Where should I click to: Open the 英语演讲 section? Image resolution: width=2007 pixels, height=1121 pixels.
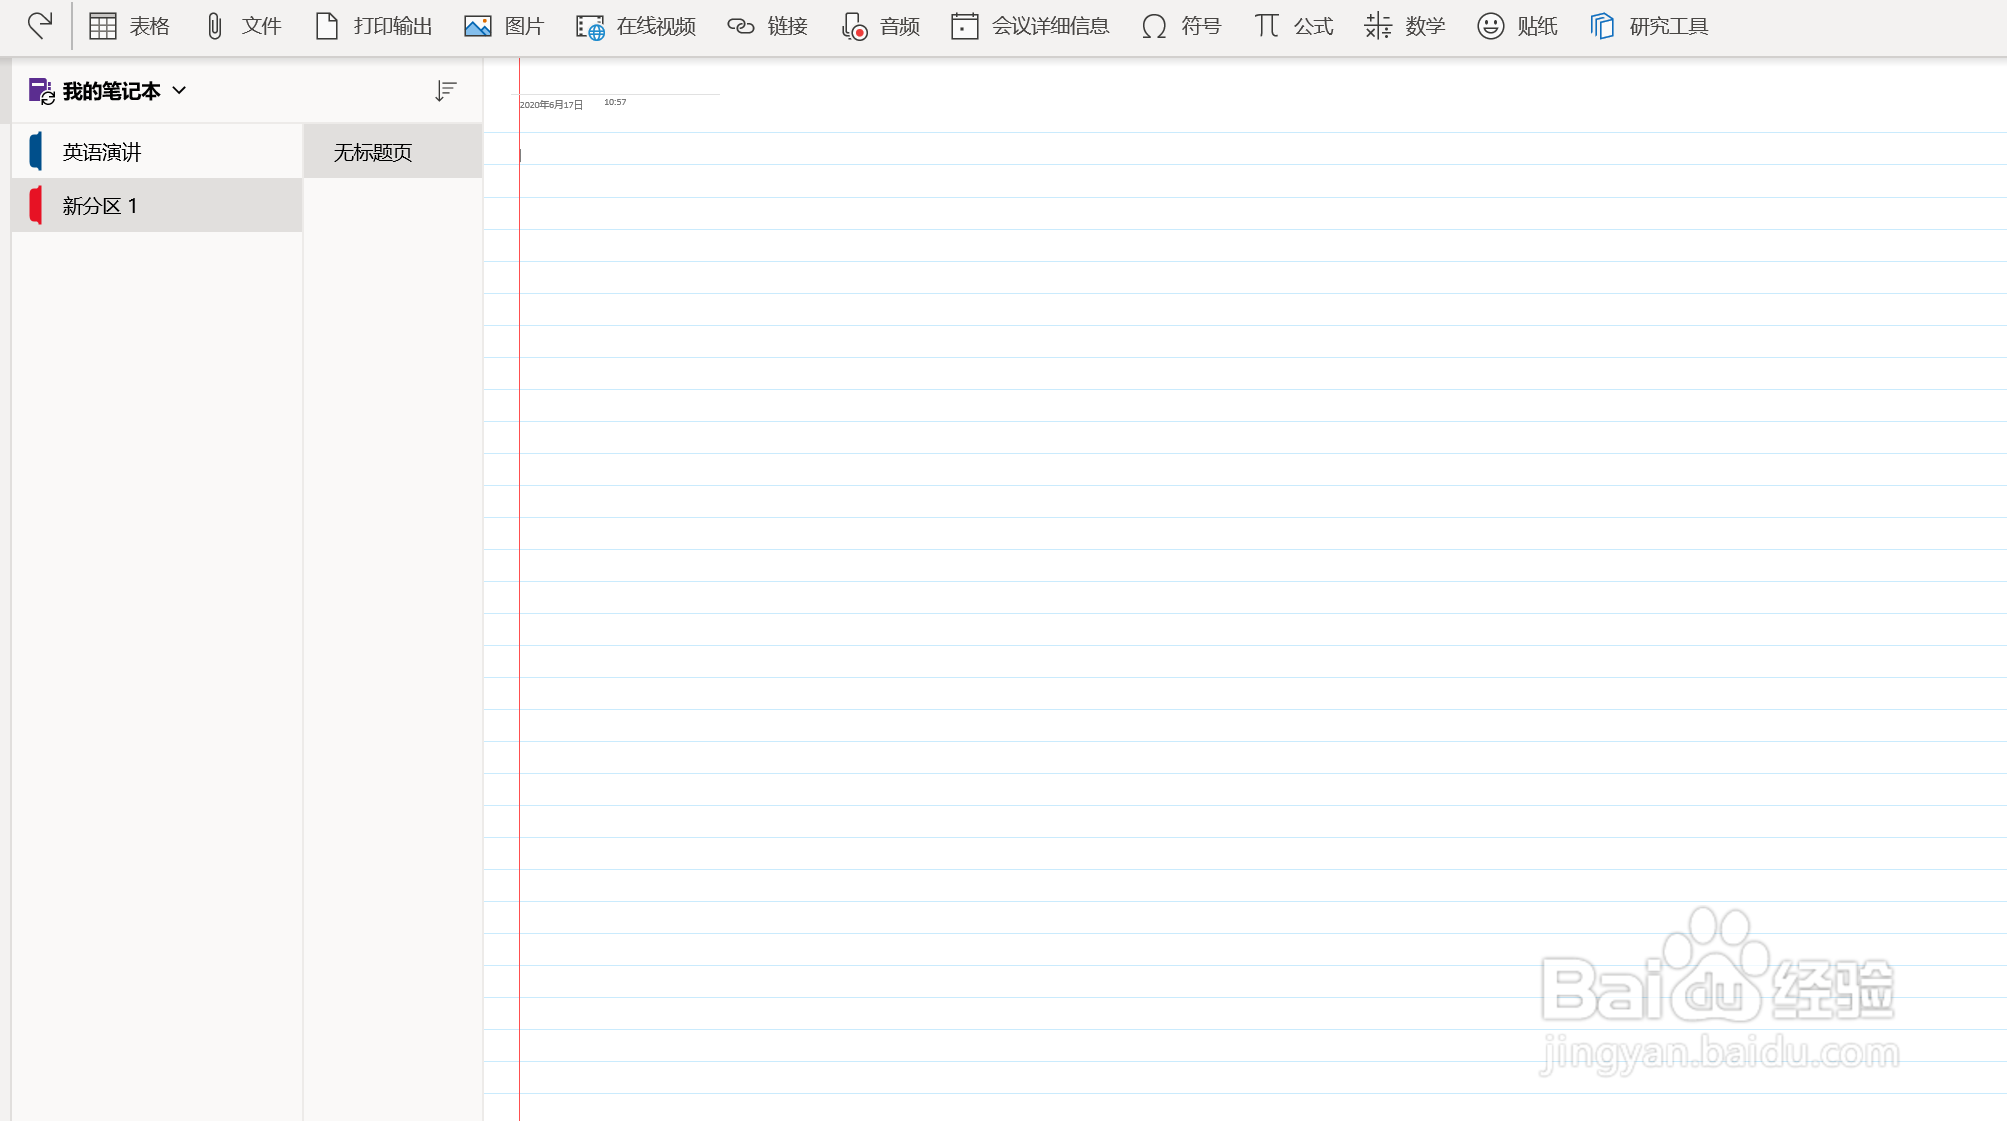pyautogui.click(x=157, y=151)
